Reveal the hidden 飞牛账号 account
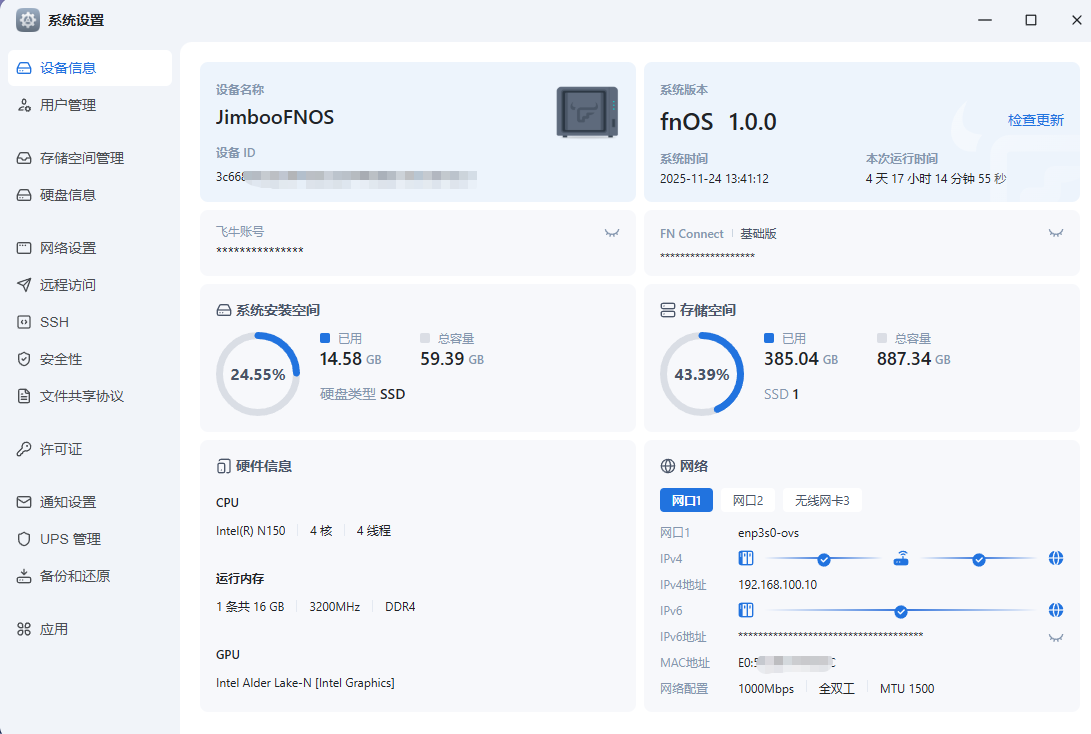 tap(612, 232)
